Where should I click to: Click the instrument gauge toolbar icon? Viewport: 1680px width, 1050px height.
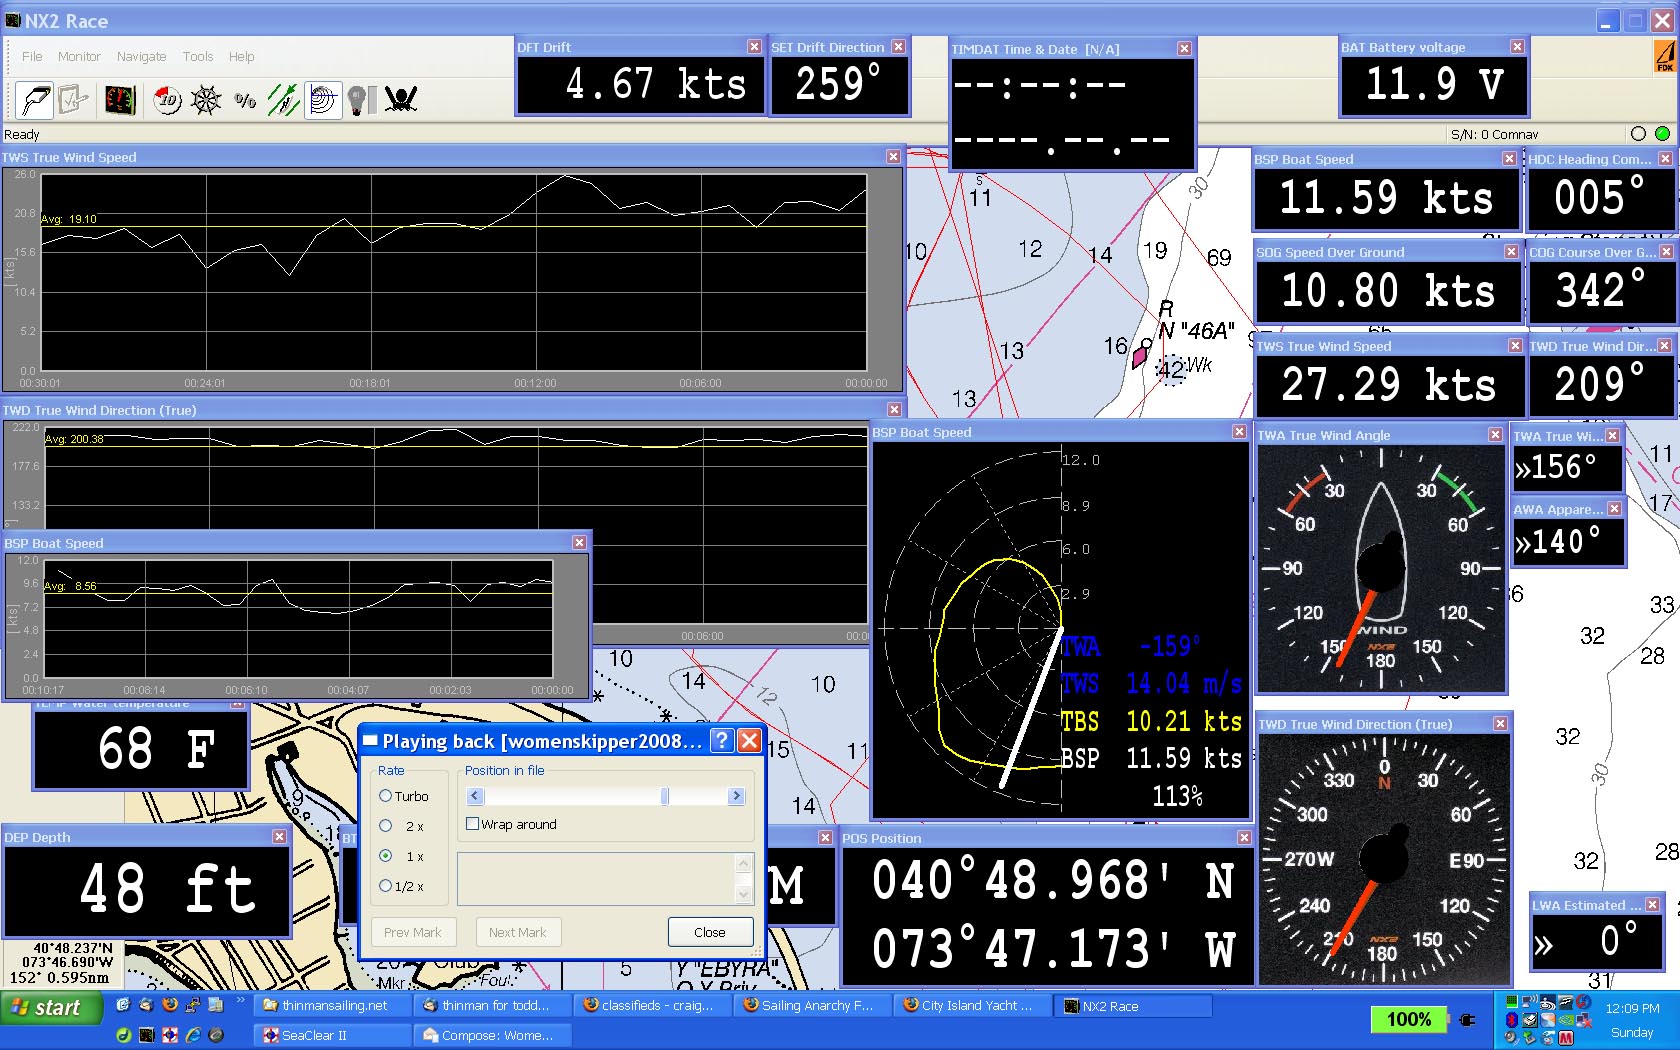tap(120, 100)
